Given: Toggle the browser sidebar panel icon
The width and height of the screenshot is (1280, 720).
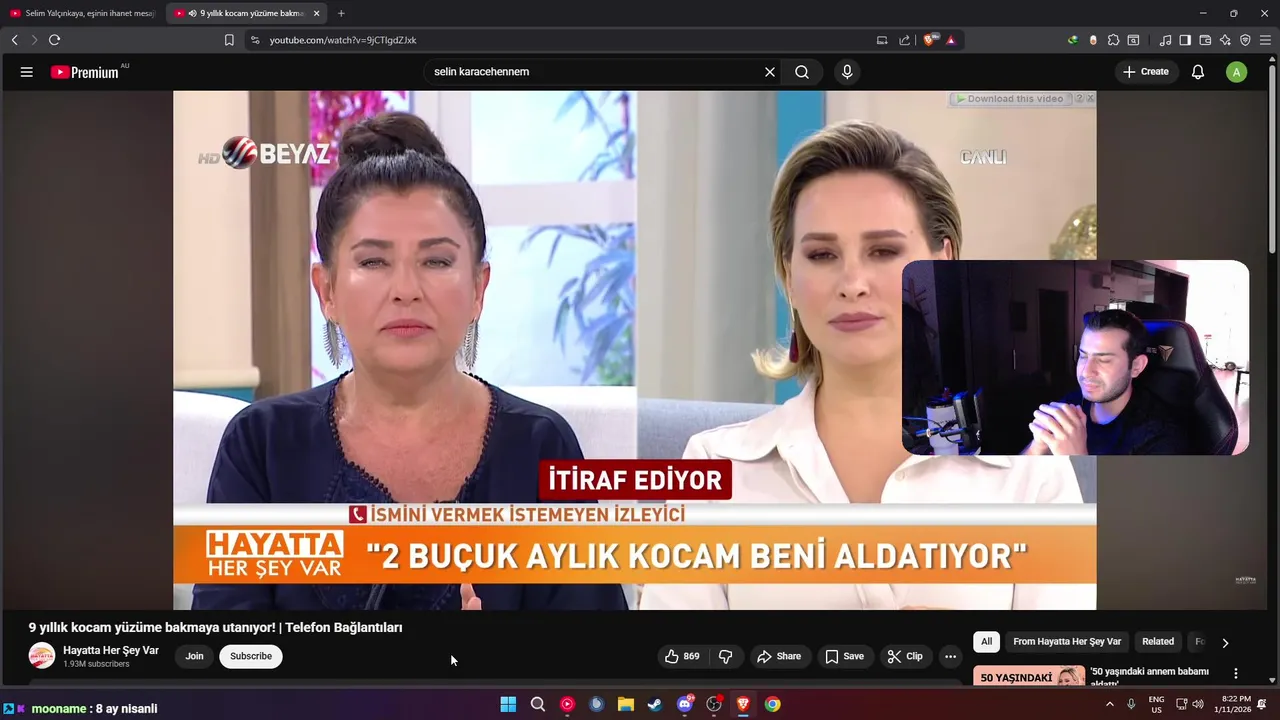Looking at the screenshot, I should [x=1185, y=40].
